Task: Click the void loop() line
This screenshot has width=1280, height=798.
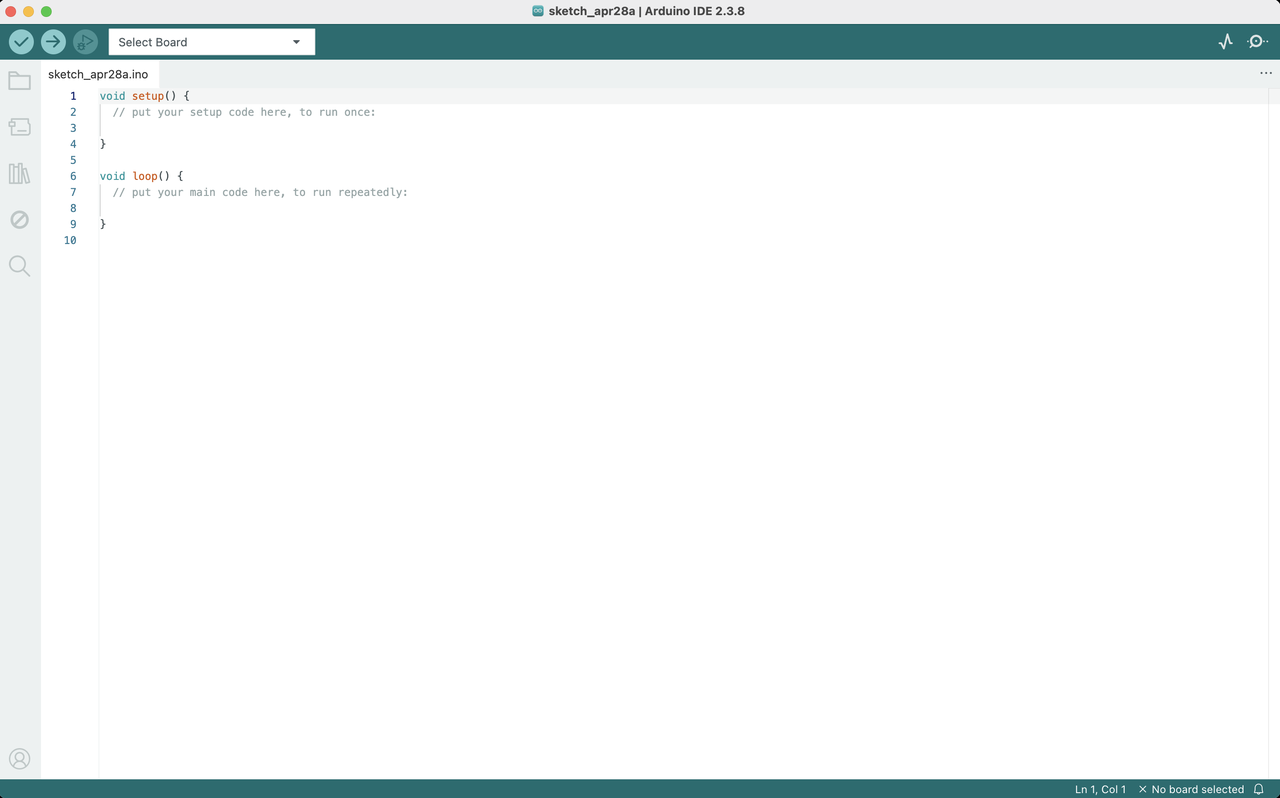Action: click(142, 176)
